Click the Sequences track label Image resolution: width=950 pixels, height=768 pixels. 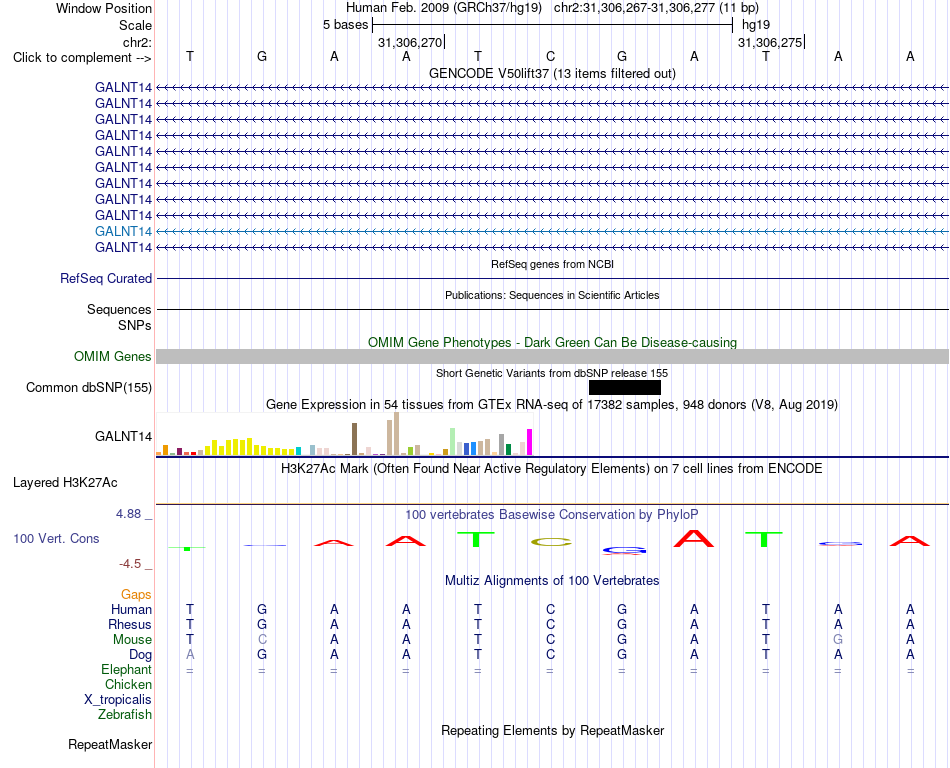click(x=119, y=310)
